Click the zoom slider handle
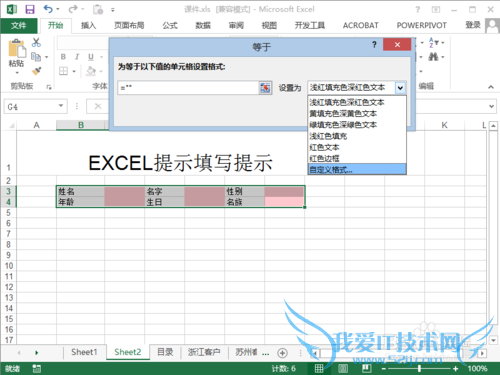The width and height of the screenshot is (500, 375). point(419,369)
